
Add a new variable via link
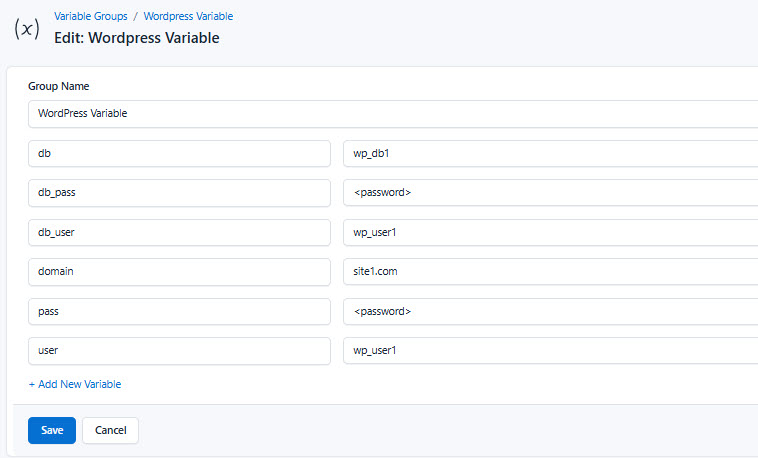click(75, 384)
